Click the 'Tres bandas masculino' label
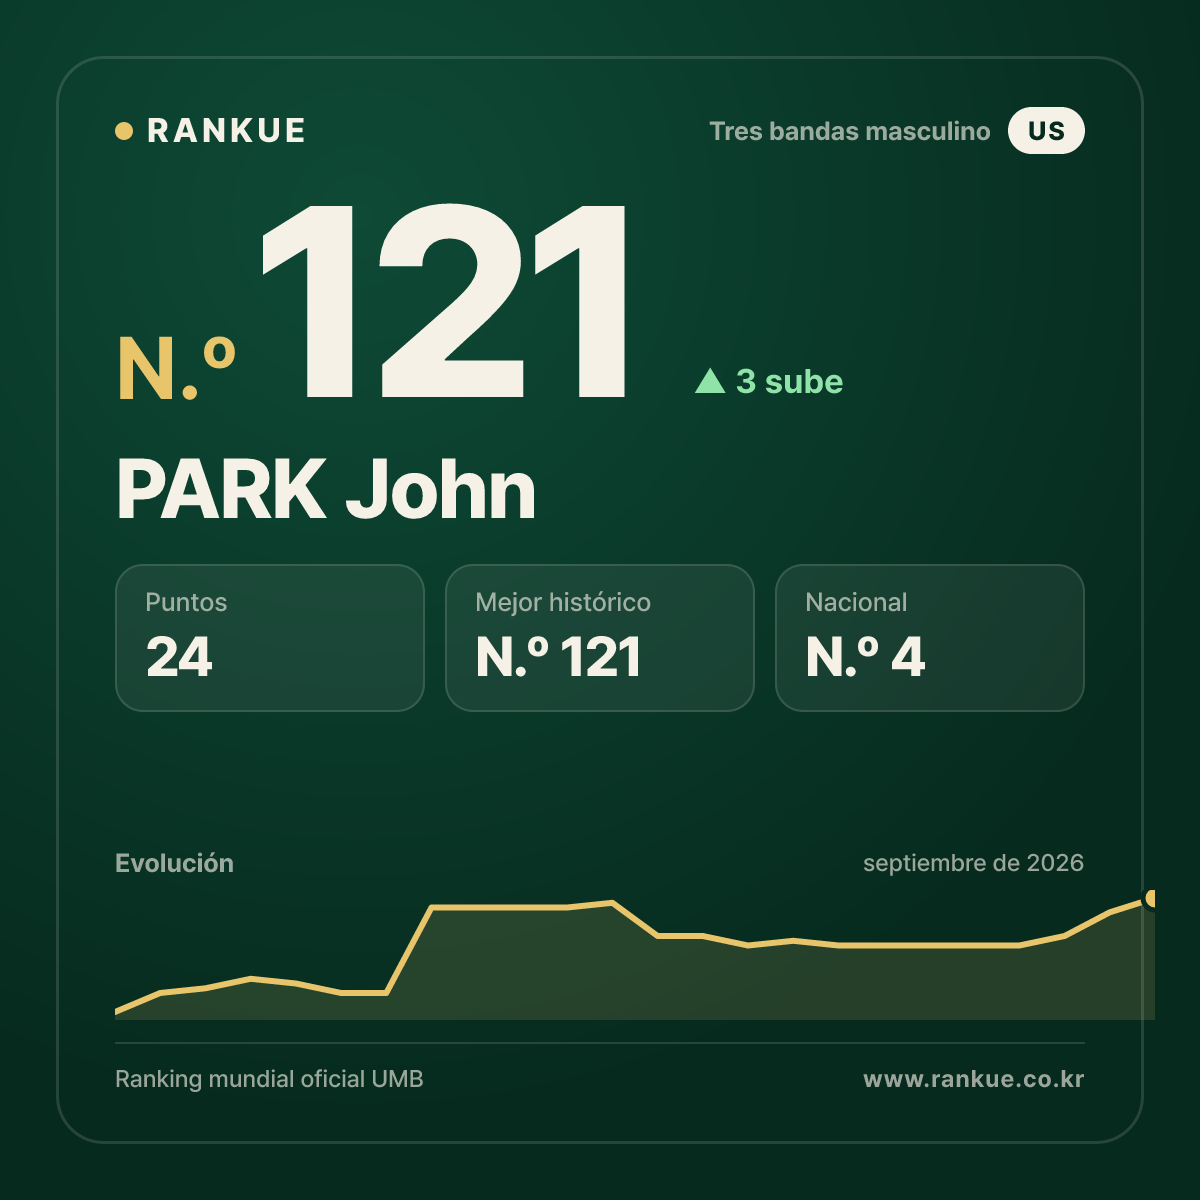Viewport: 1200px width, 1200px height. coord(850,132)
